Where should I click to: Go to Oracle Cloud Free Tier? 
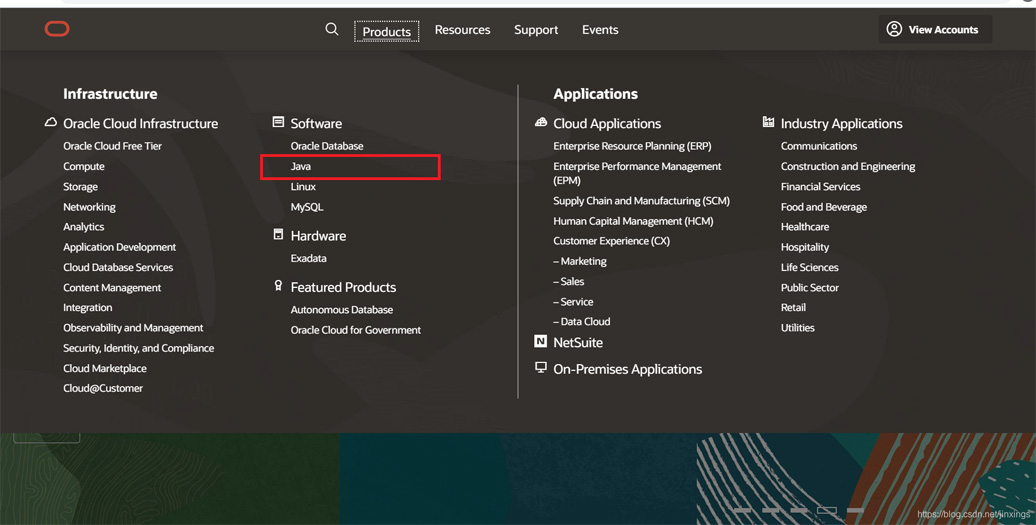pos(112,146)
